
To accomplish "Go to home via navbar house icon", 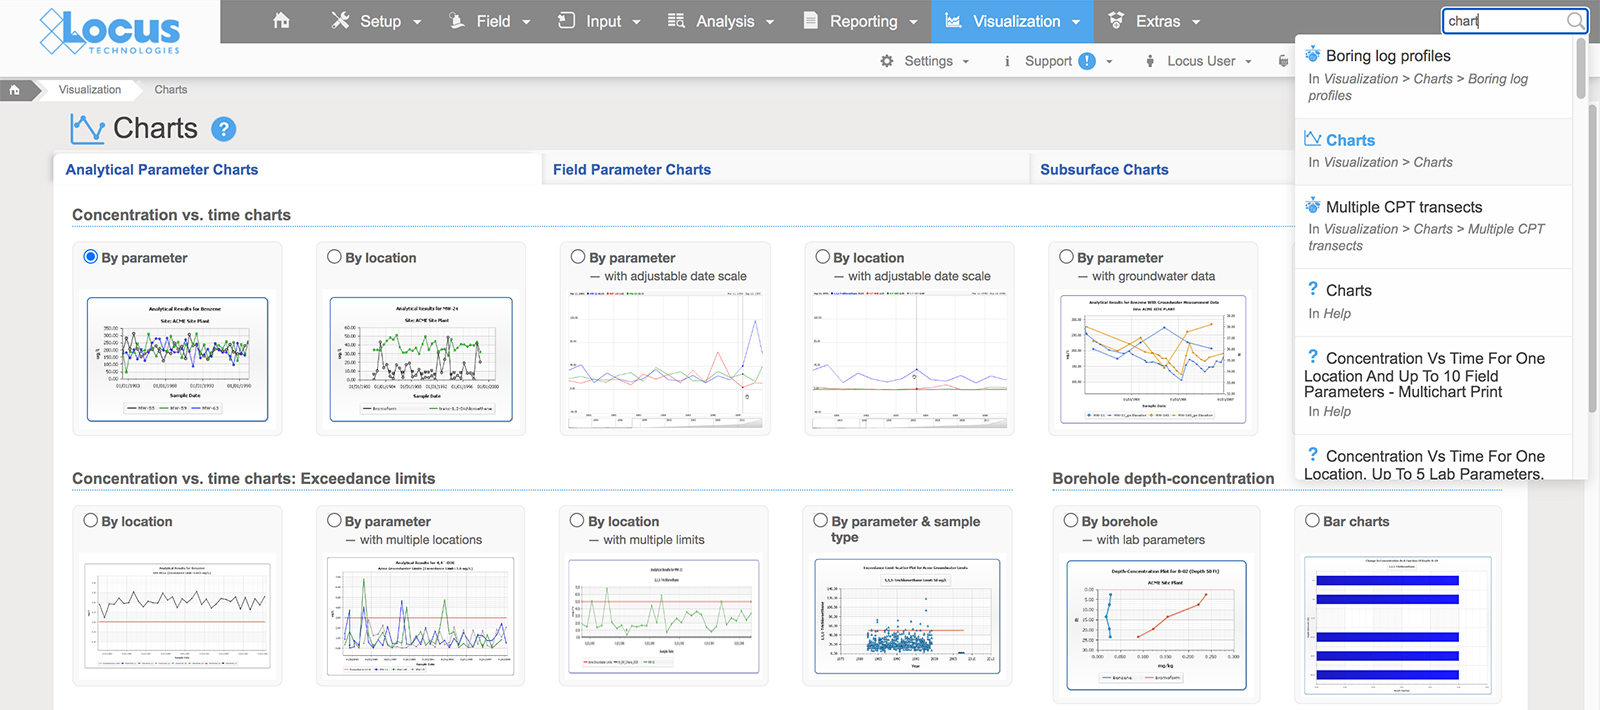I will [281, 21].
